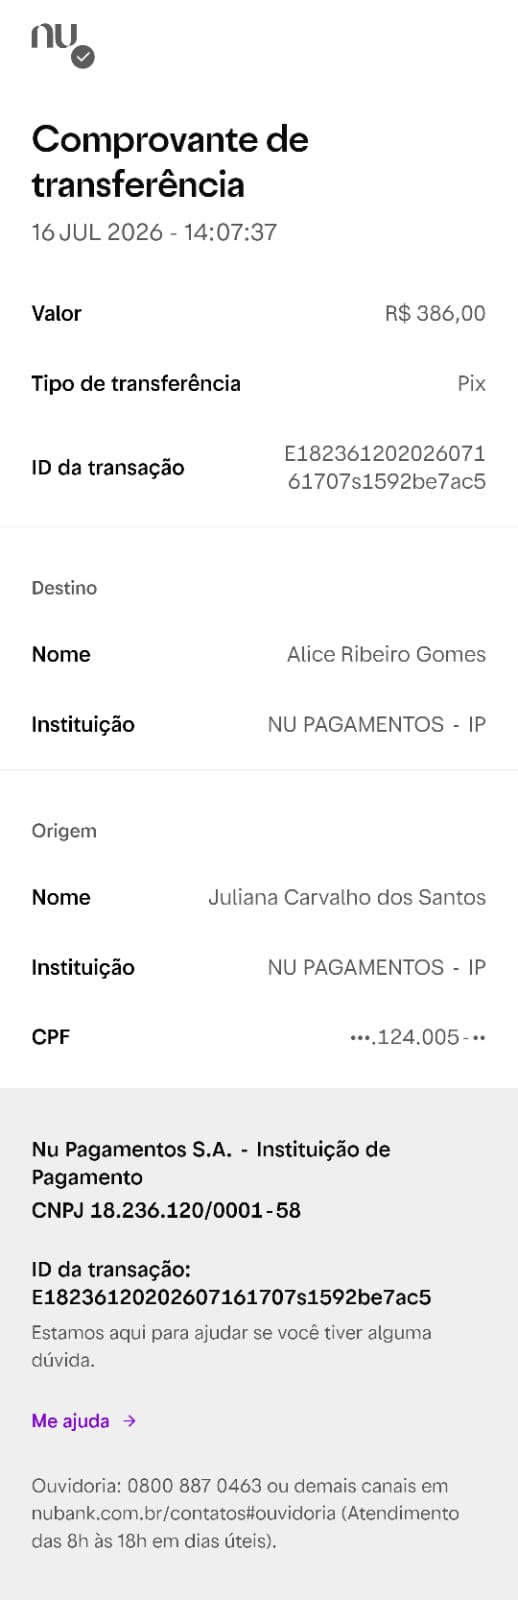Click the recipient name Alice Ribeiro Gomes
518x1600 pixels.
(x=386, y=654)
